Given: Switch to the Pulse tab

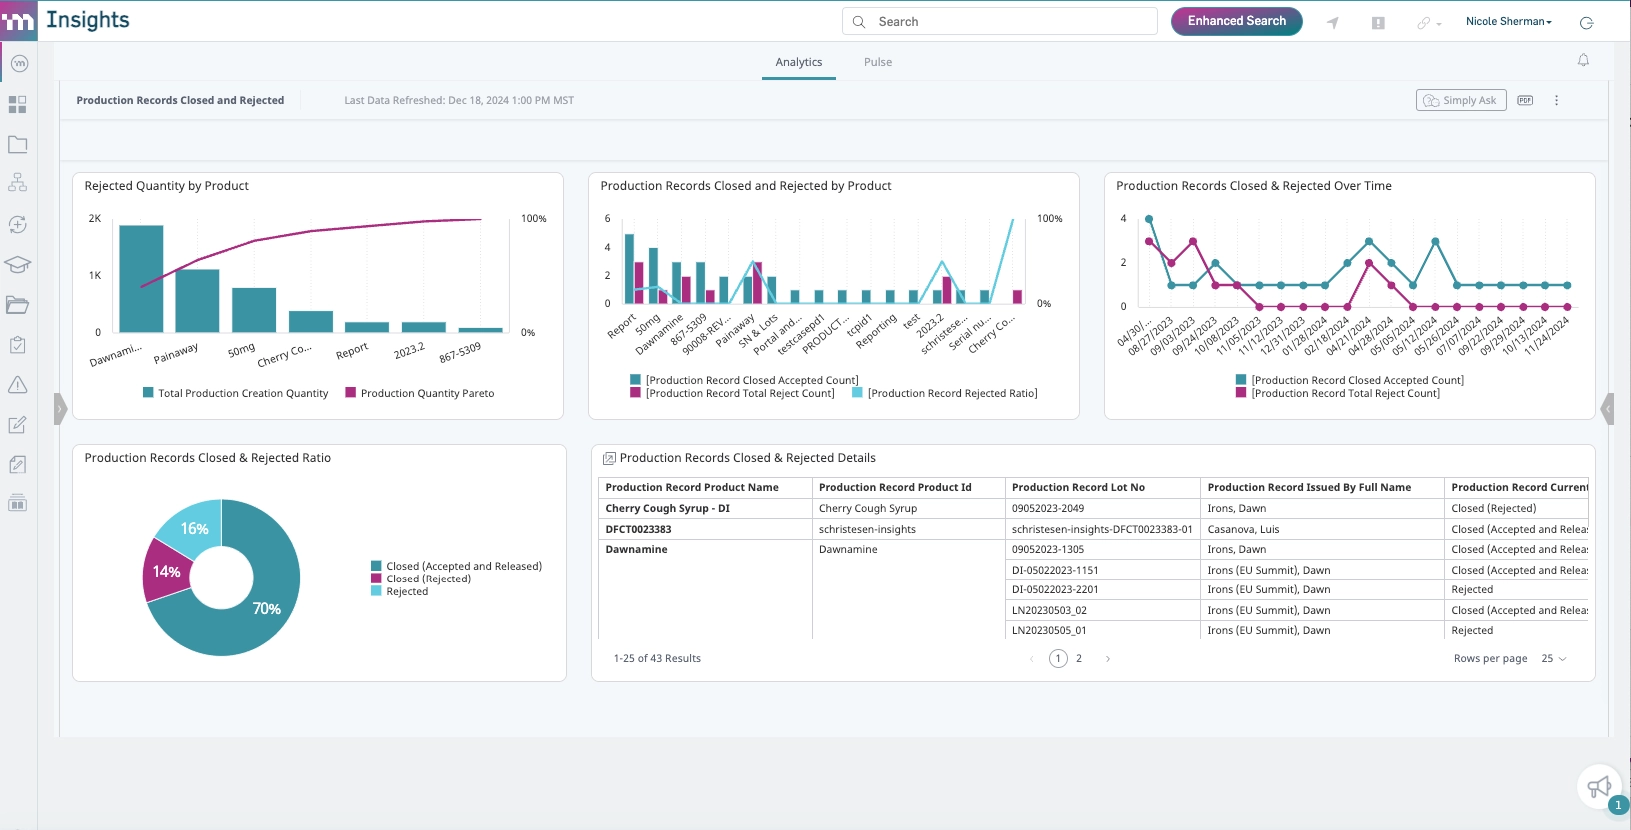Looking at the screenshot, I should tap(878, 62).
